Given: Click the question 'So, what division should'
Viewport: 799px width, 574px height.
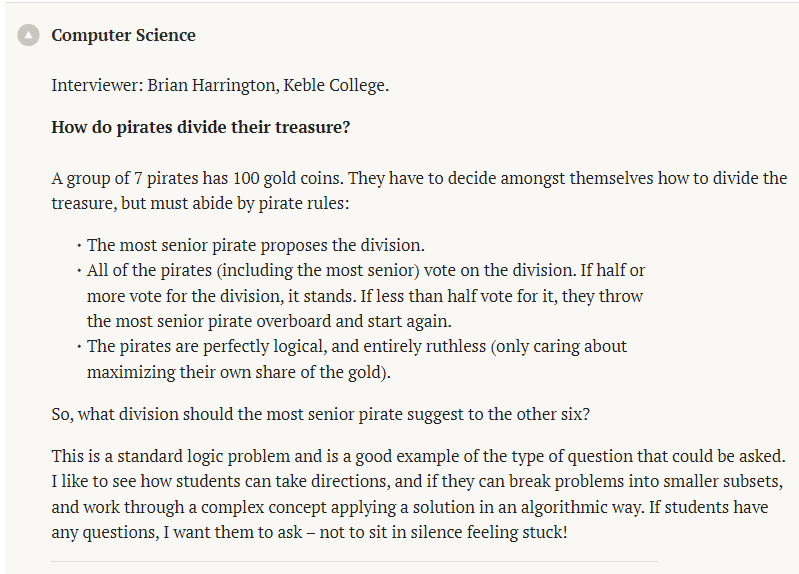Looking at the screenshot, I should coord(321,414).
